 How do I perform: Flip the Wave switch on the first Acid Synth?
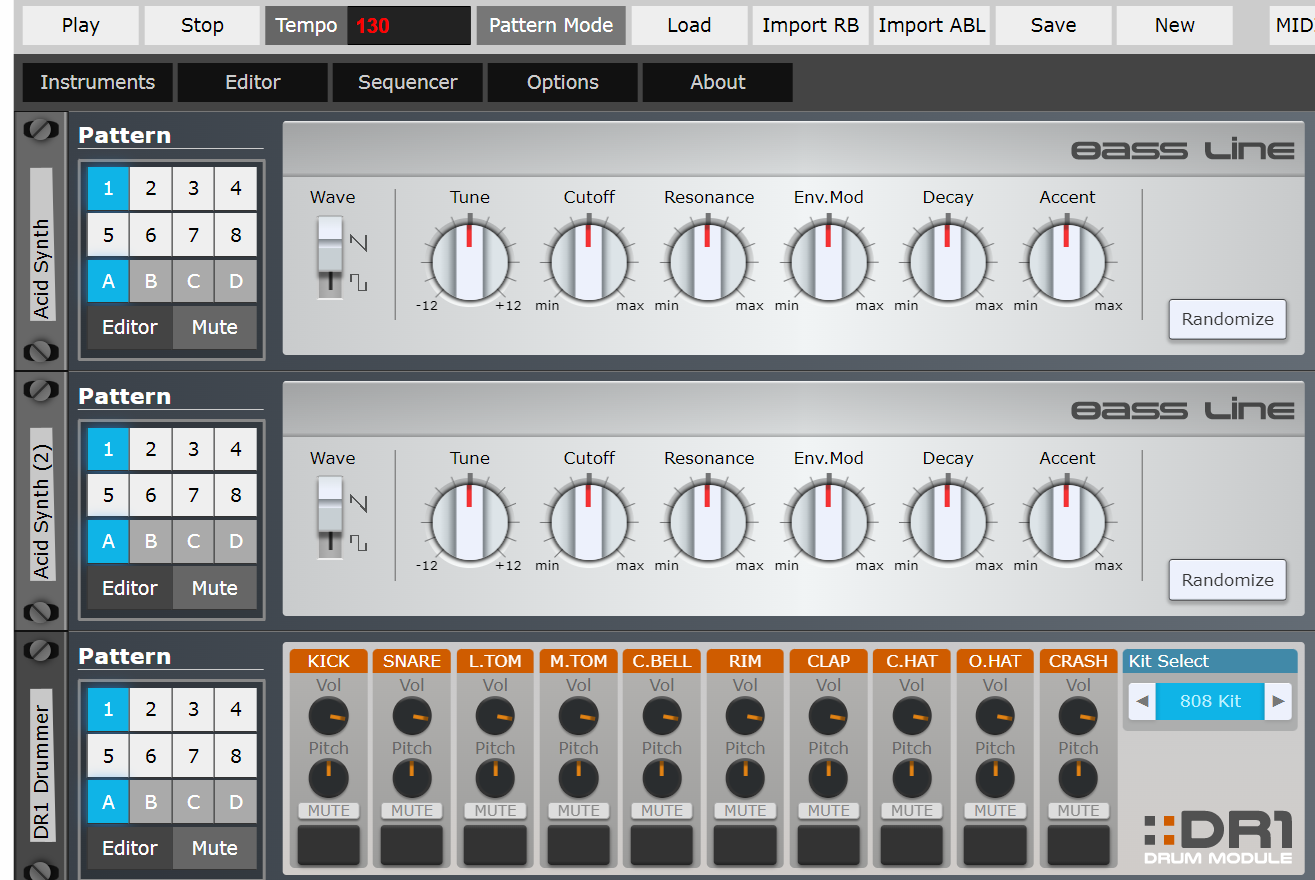[x=330, y=257]
